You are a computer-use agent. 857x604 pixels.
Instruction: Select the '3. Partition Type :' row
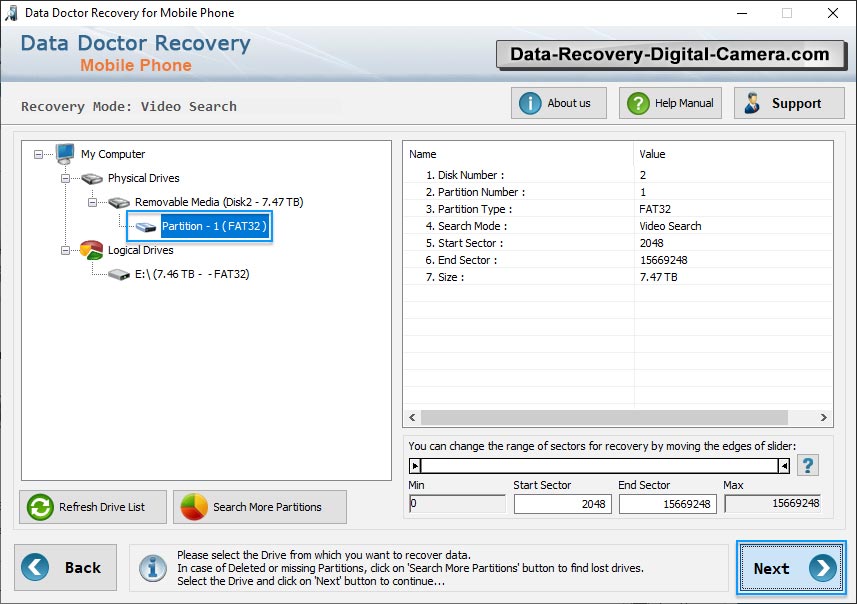[618, 209]
